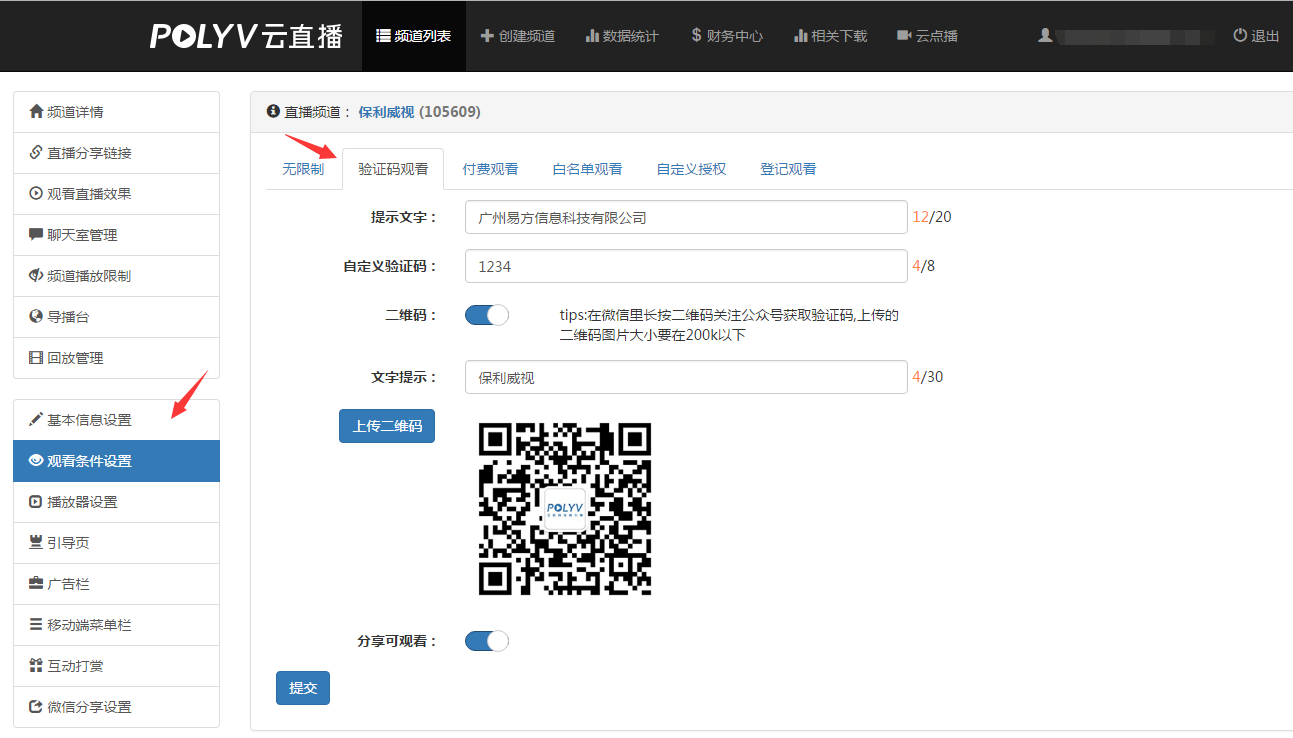
Task: Click the 自定义验证码 input field
Action: (x=686, y=266)
